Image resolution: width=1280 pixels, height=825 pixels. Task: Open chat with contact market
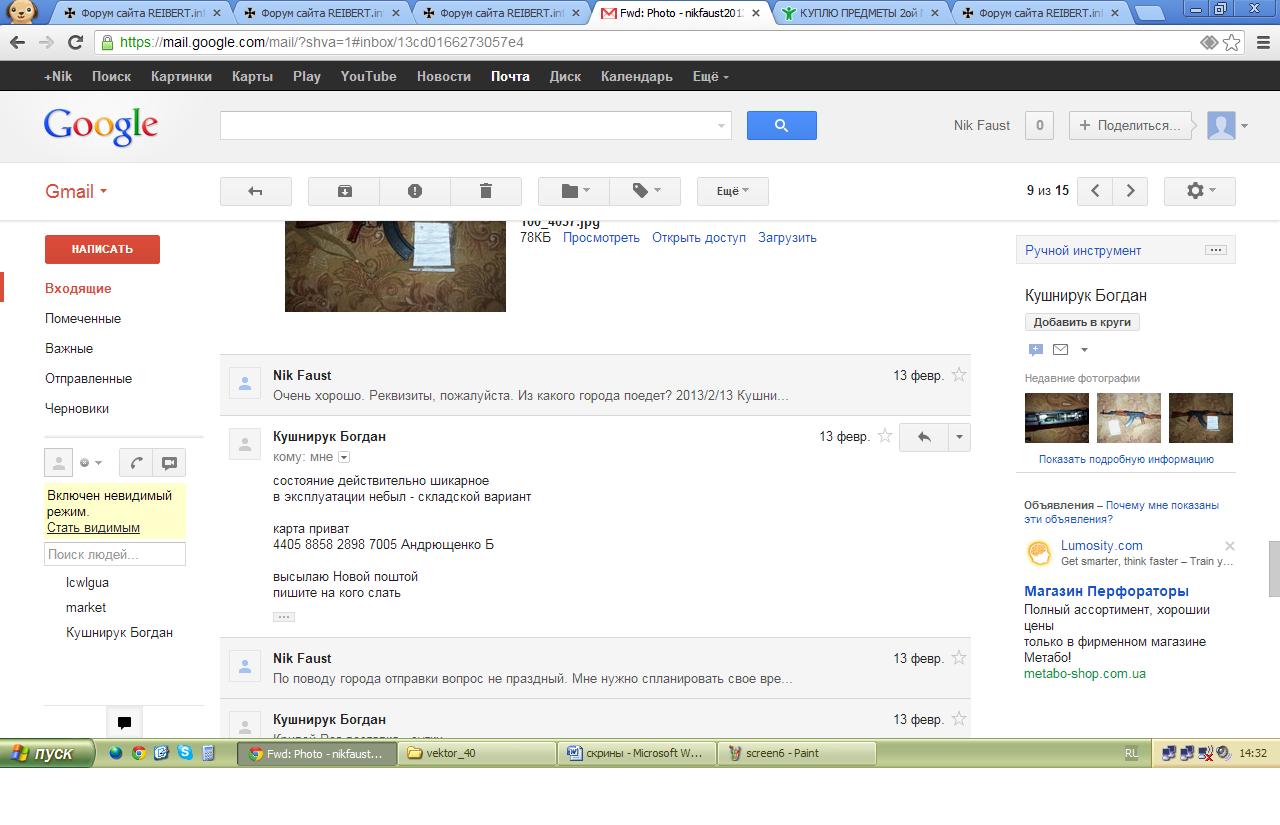pyautogui.click(x=86, y=607)
